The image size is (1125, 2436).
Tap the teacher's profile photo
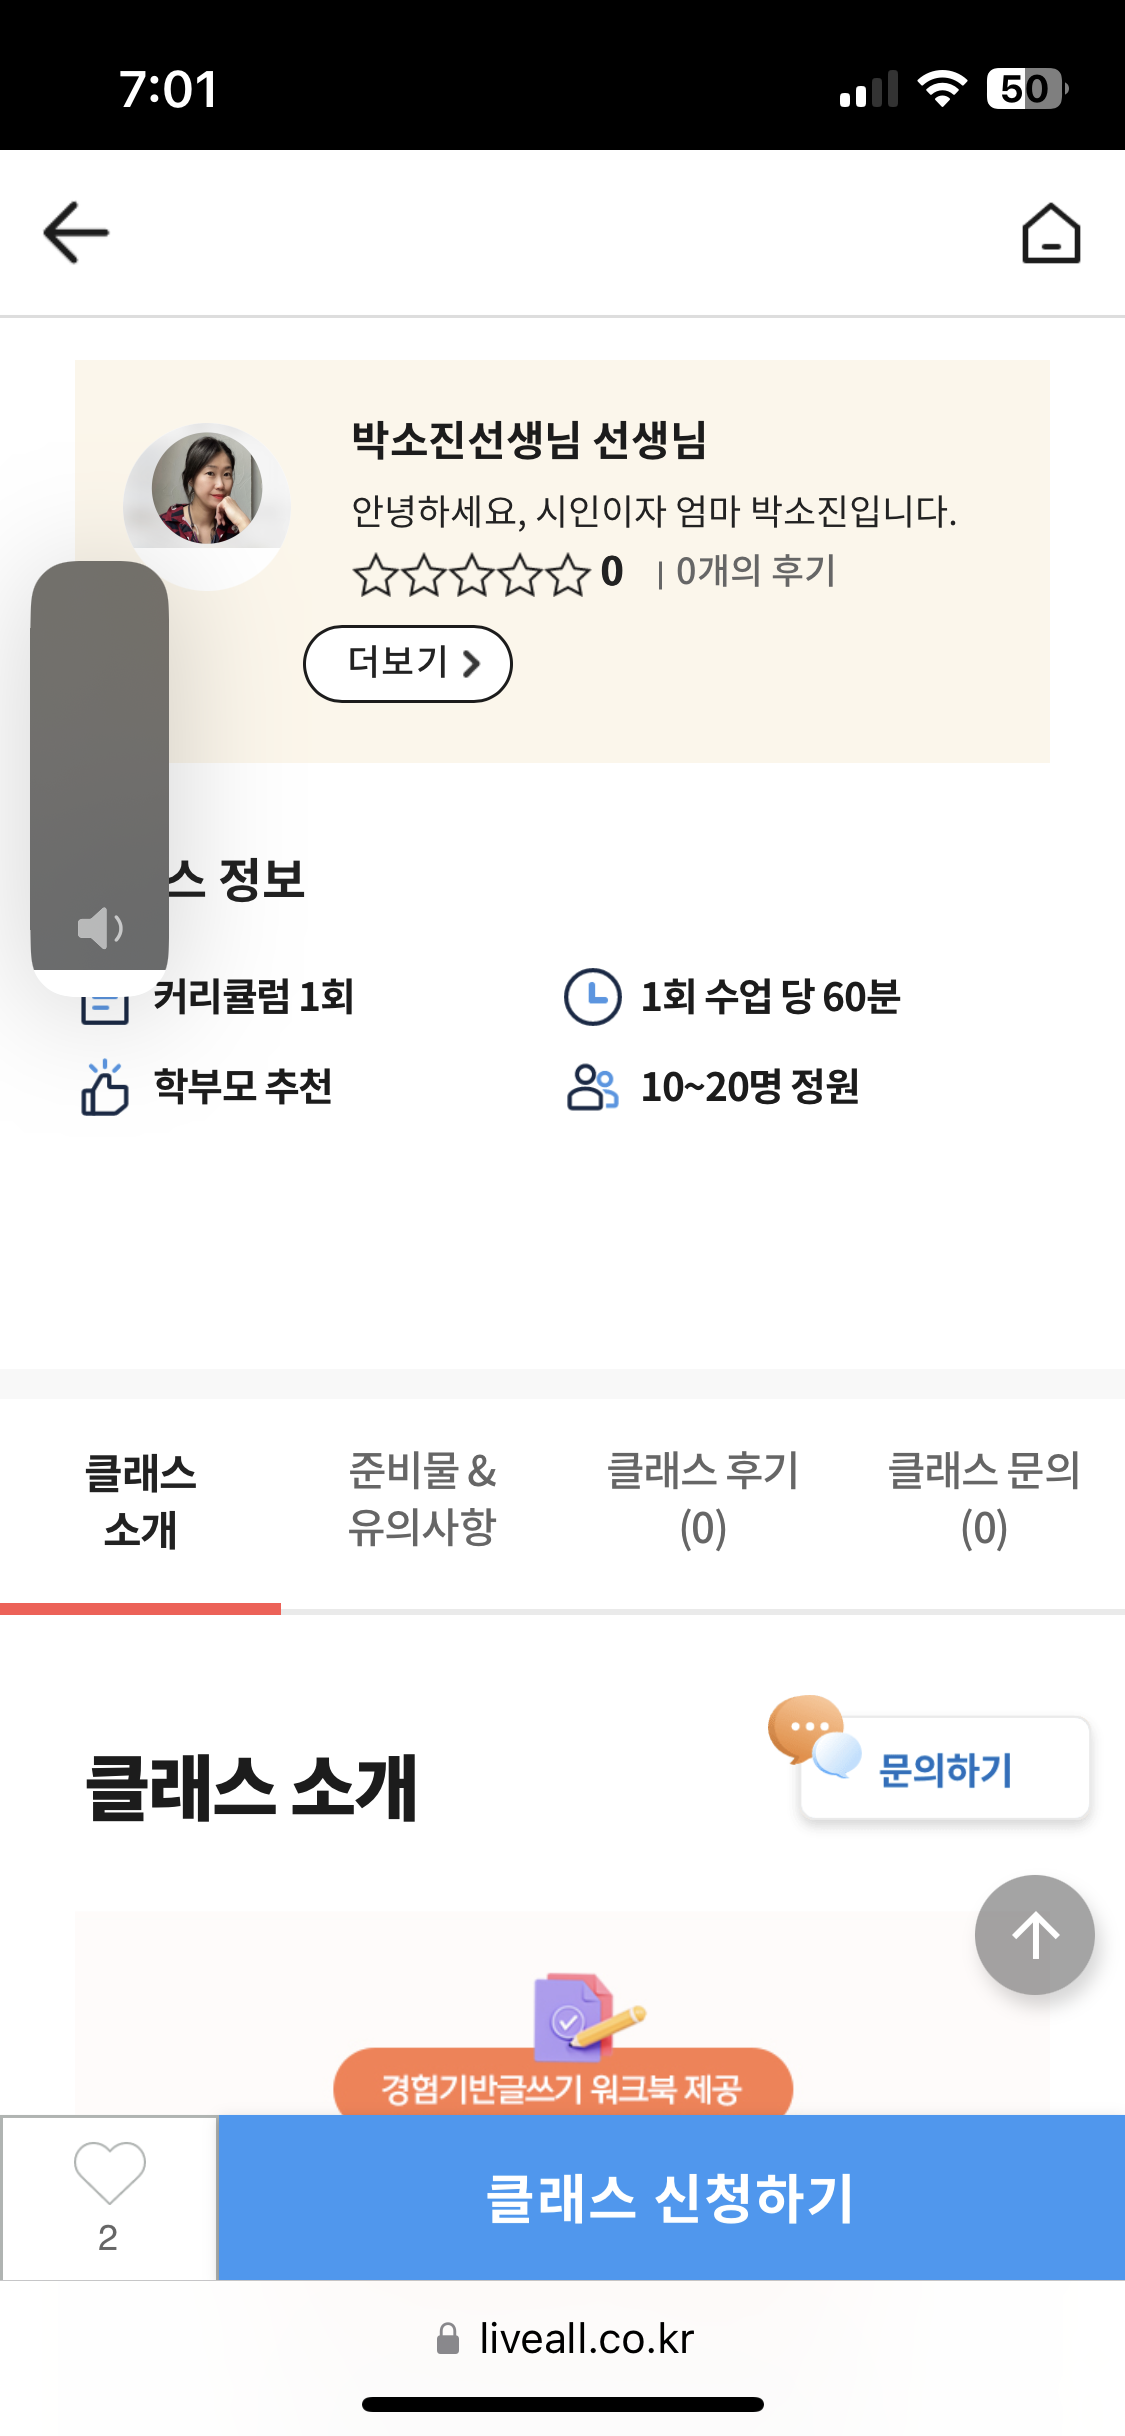pos(207,490)
